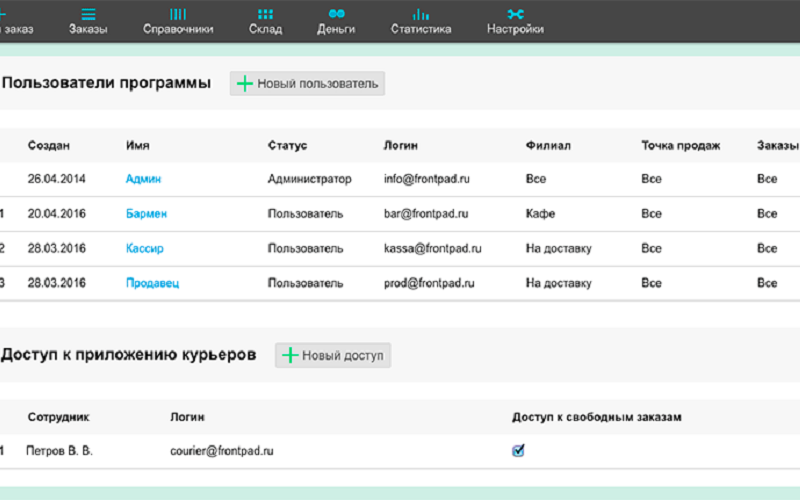
Task: Open the Заказы menu label
Action: (88, 29)
